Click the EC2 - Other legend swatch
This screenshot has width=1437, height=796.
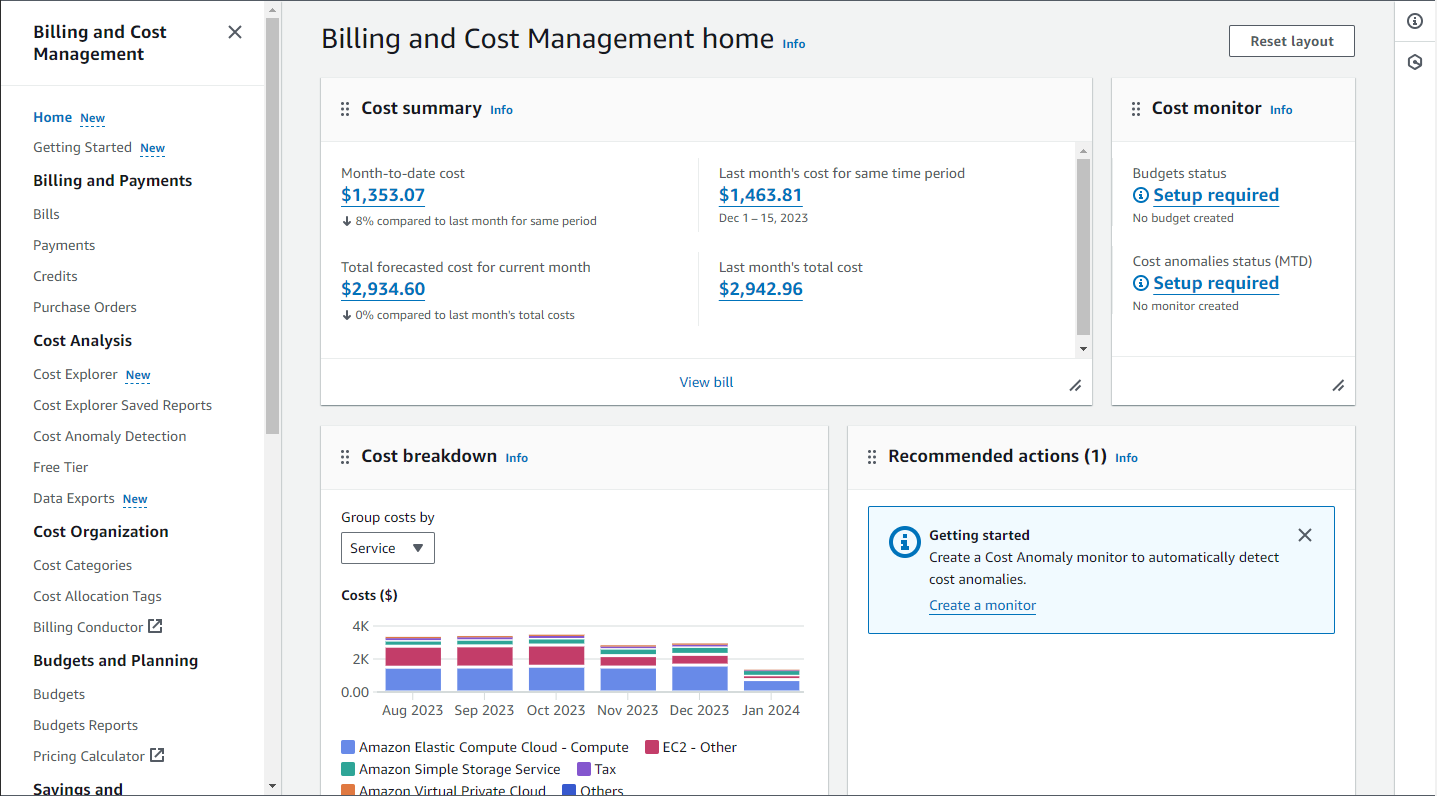tap(652, 747)
